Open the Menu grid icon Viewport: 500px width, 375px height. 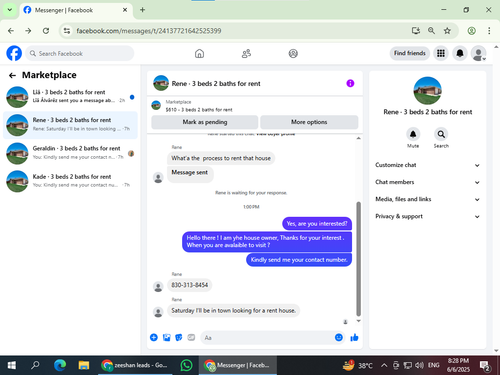[x=441, y=53]
